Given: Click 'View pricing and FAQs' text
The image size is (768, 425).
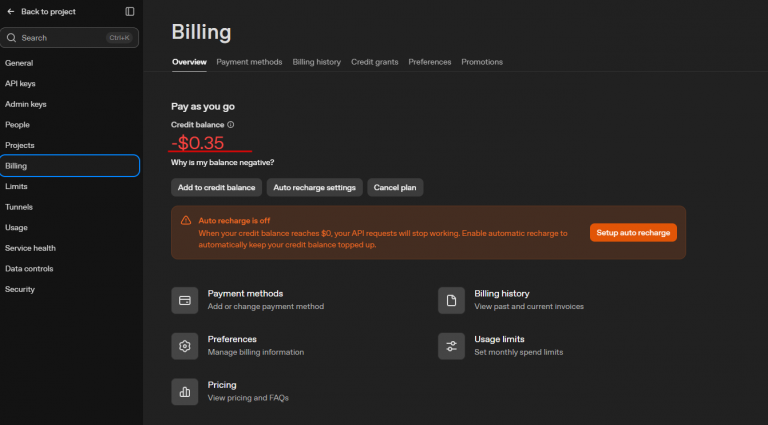Looking at the screenshot, I should [x=248, y=398].
